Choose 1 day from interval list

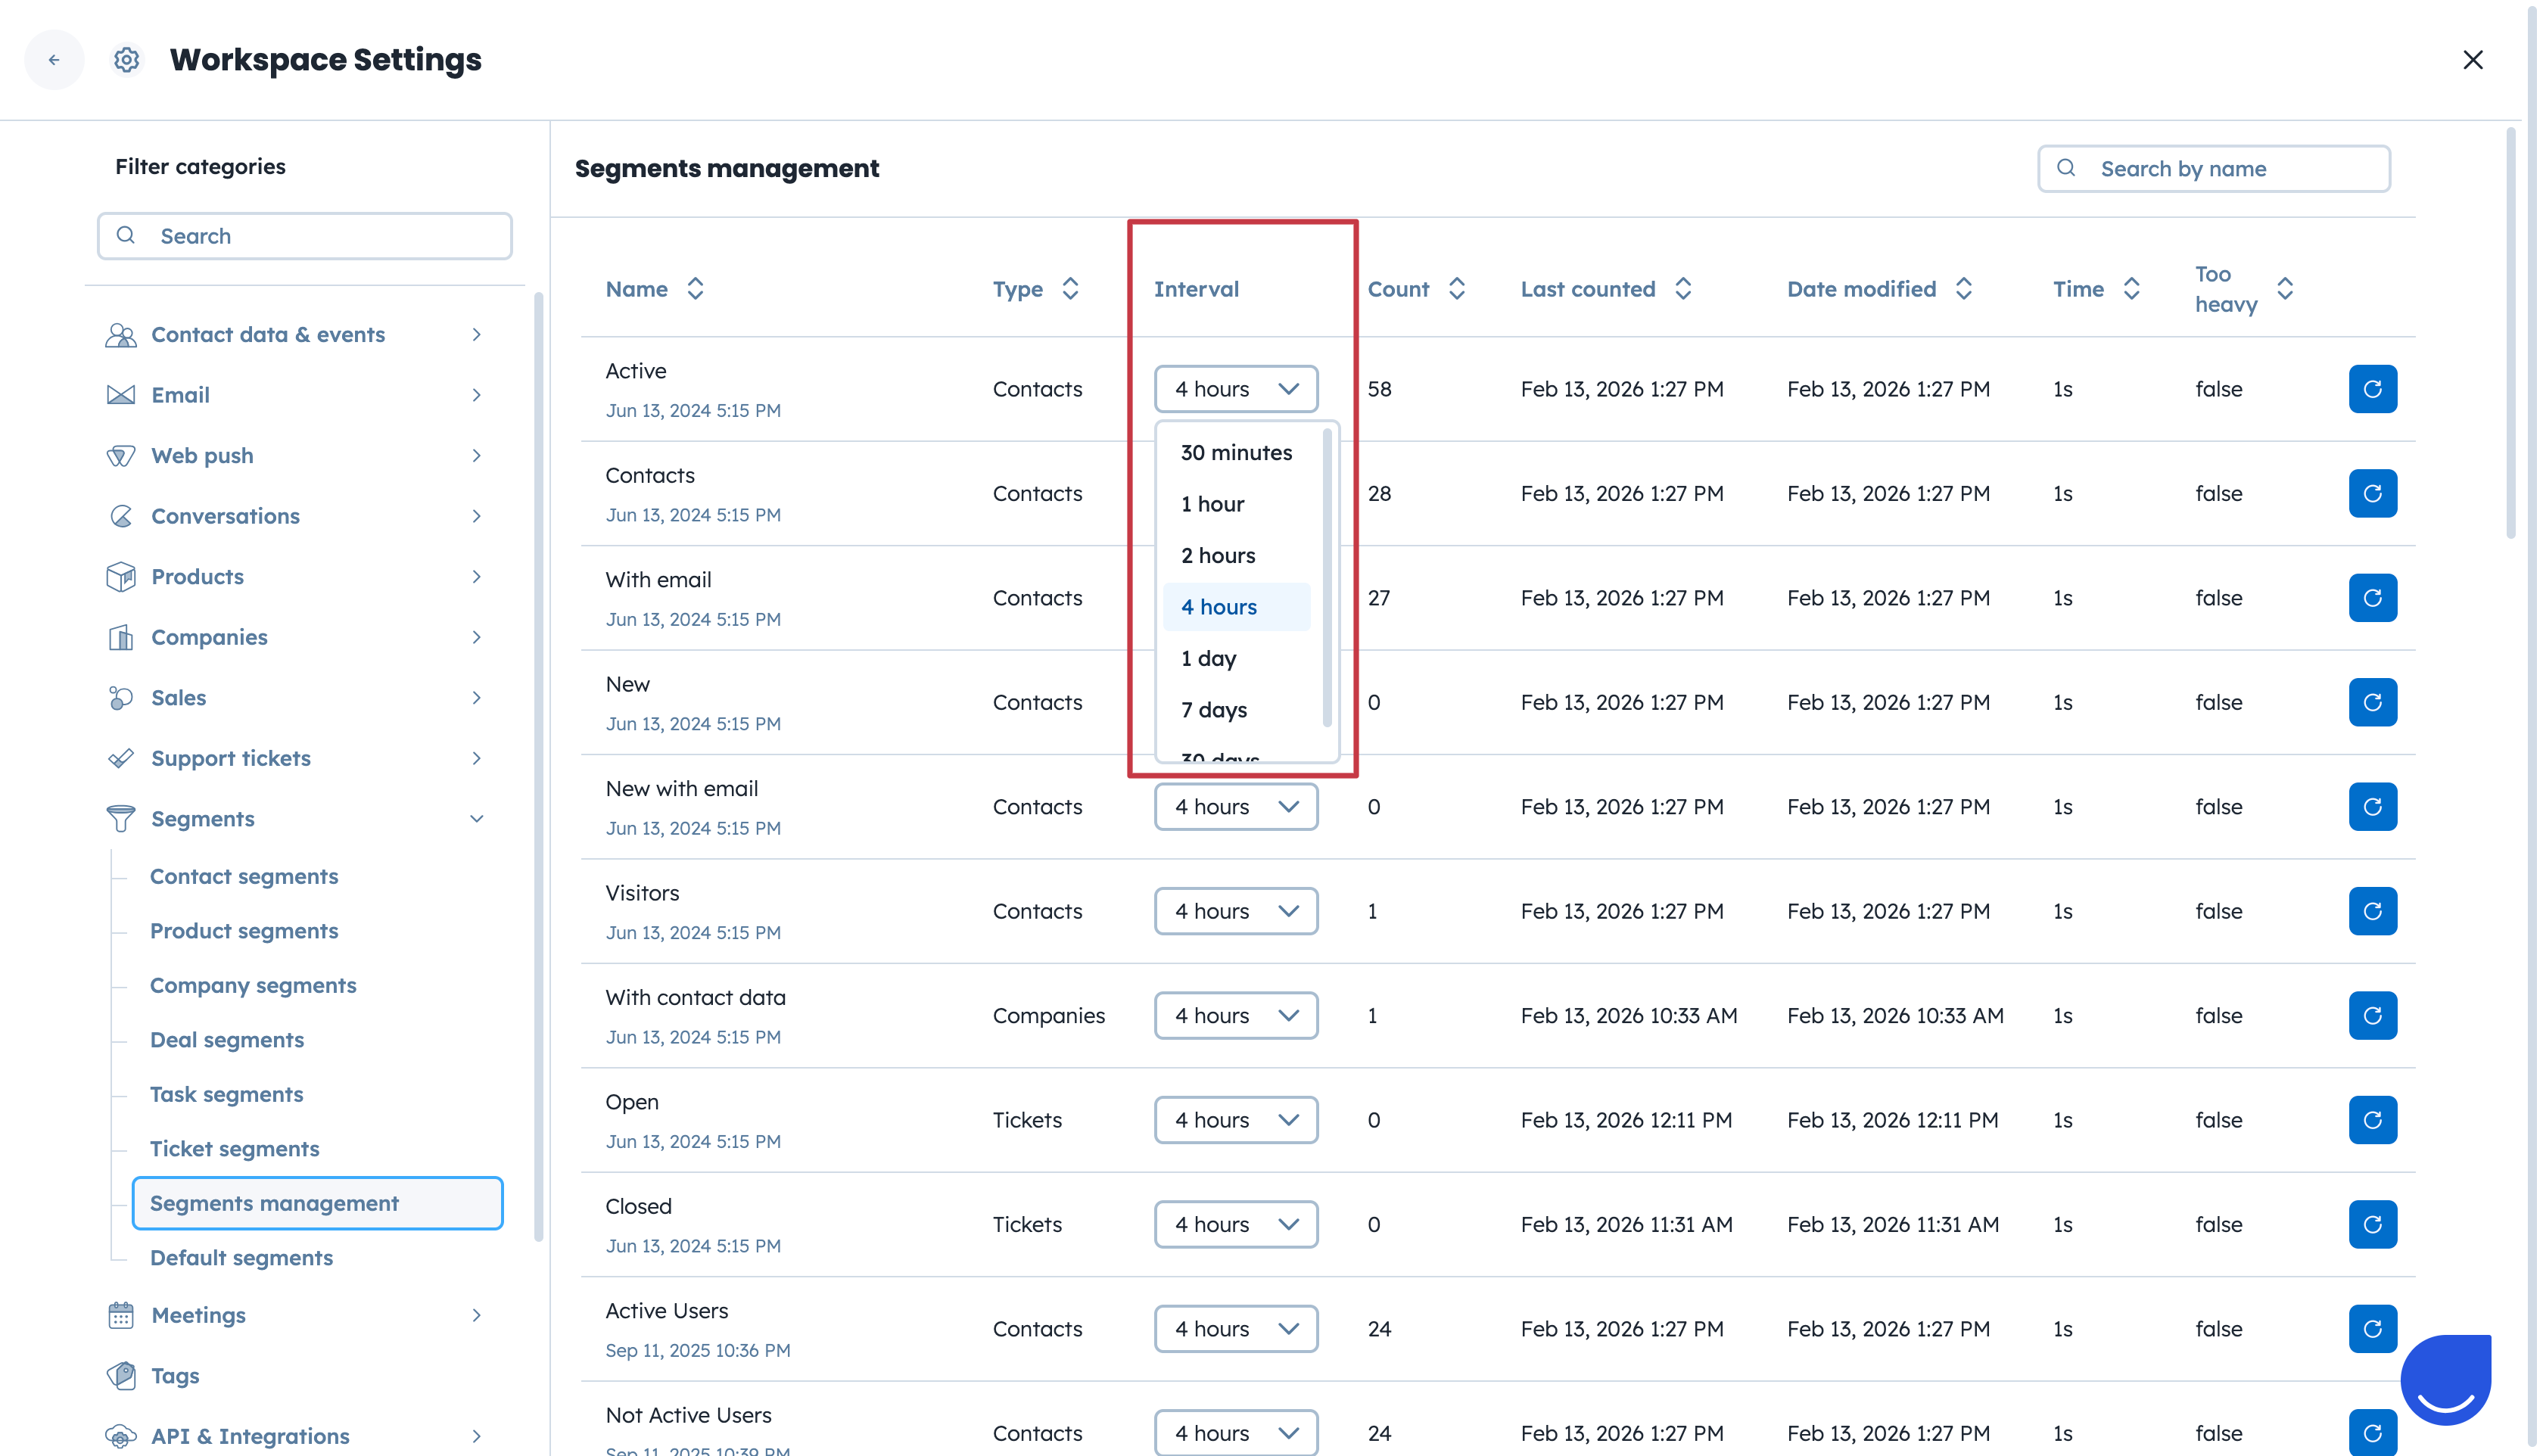(1208, 659)
